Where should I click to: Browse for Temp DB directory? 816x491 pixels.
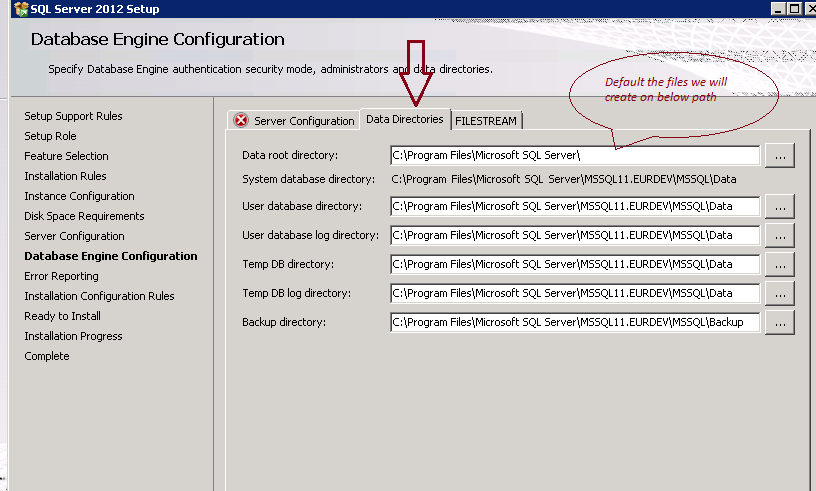[780, 265]
